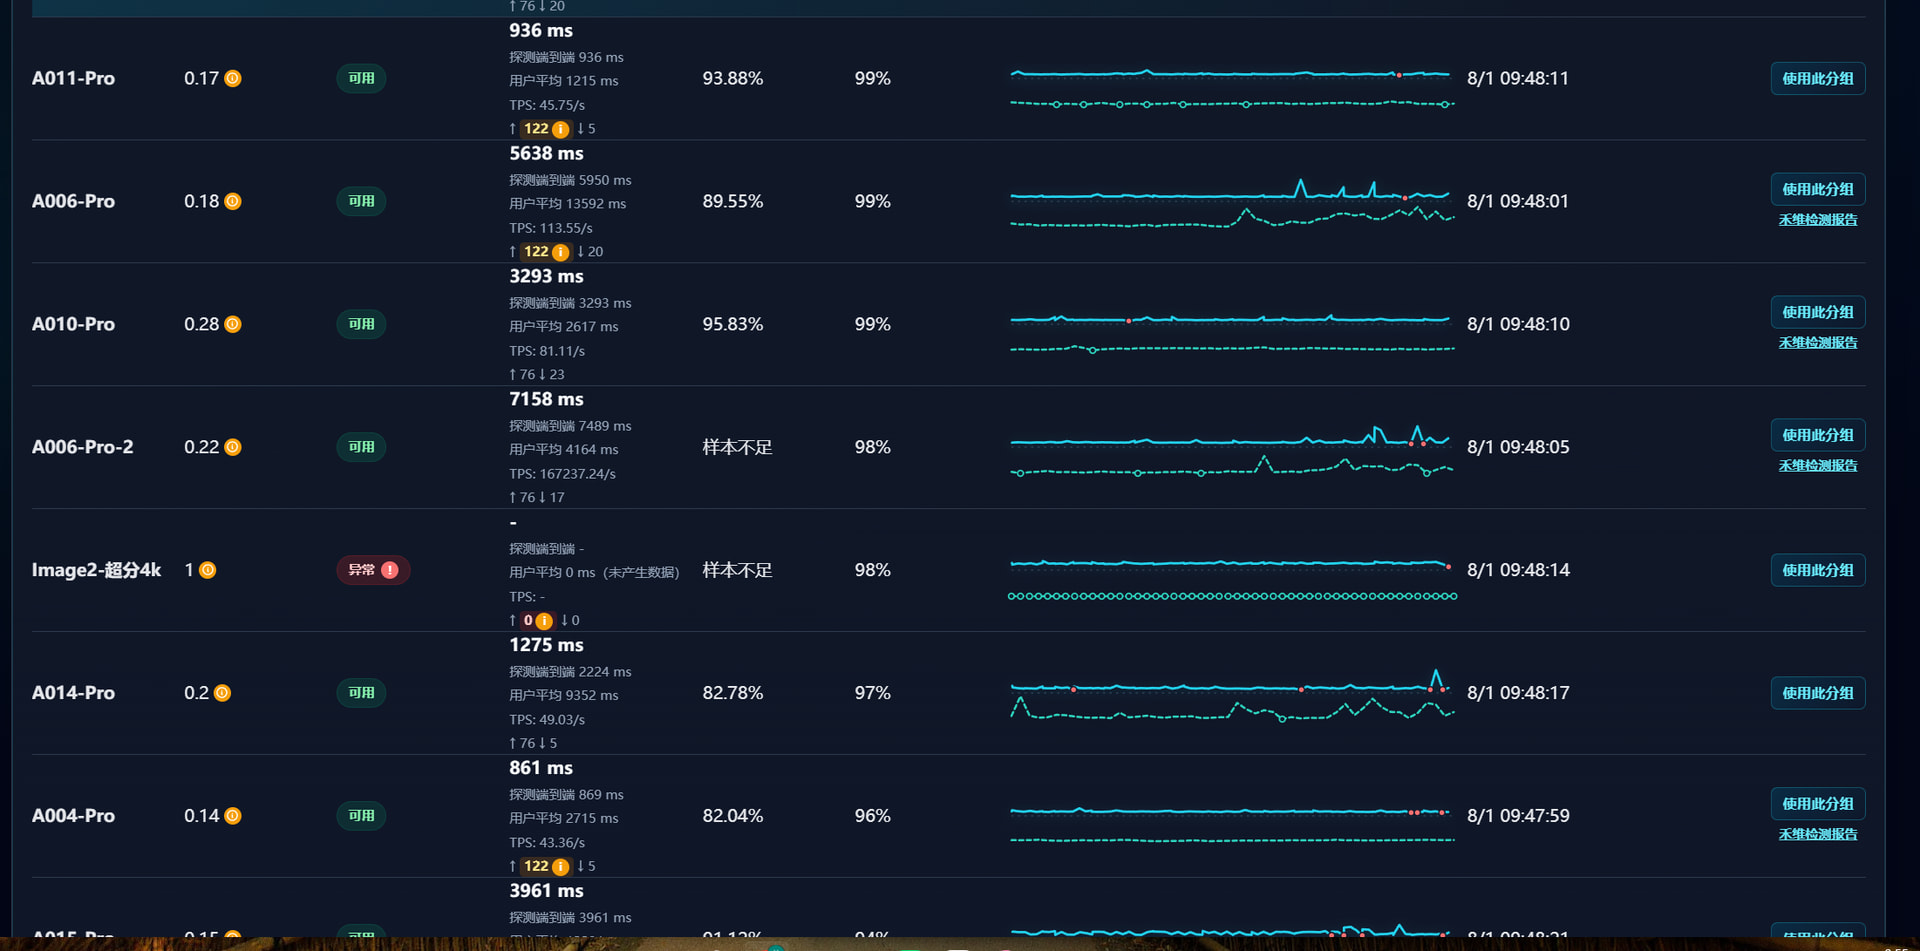1920x951 pixels.
Task: Click the coin icon beside A006-Pro-2 price 0.22
Action: click(233, 447)
